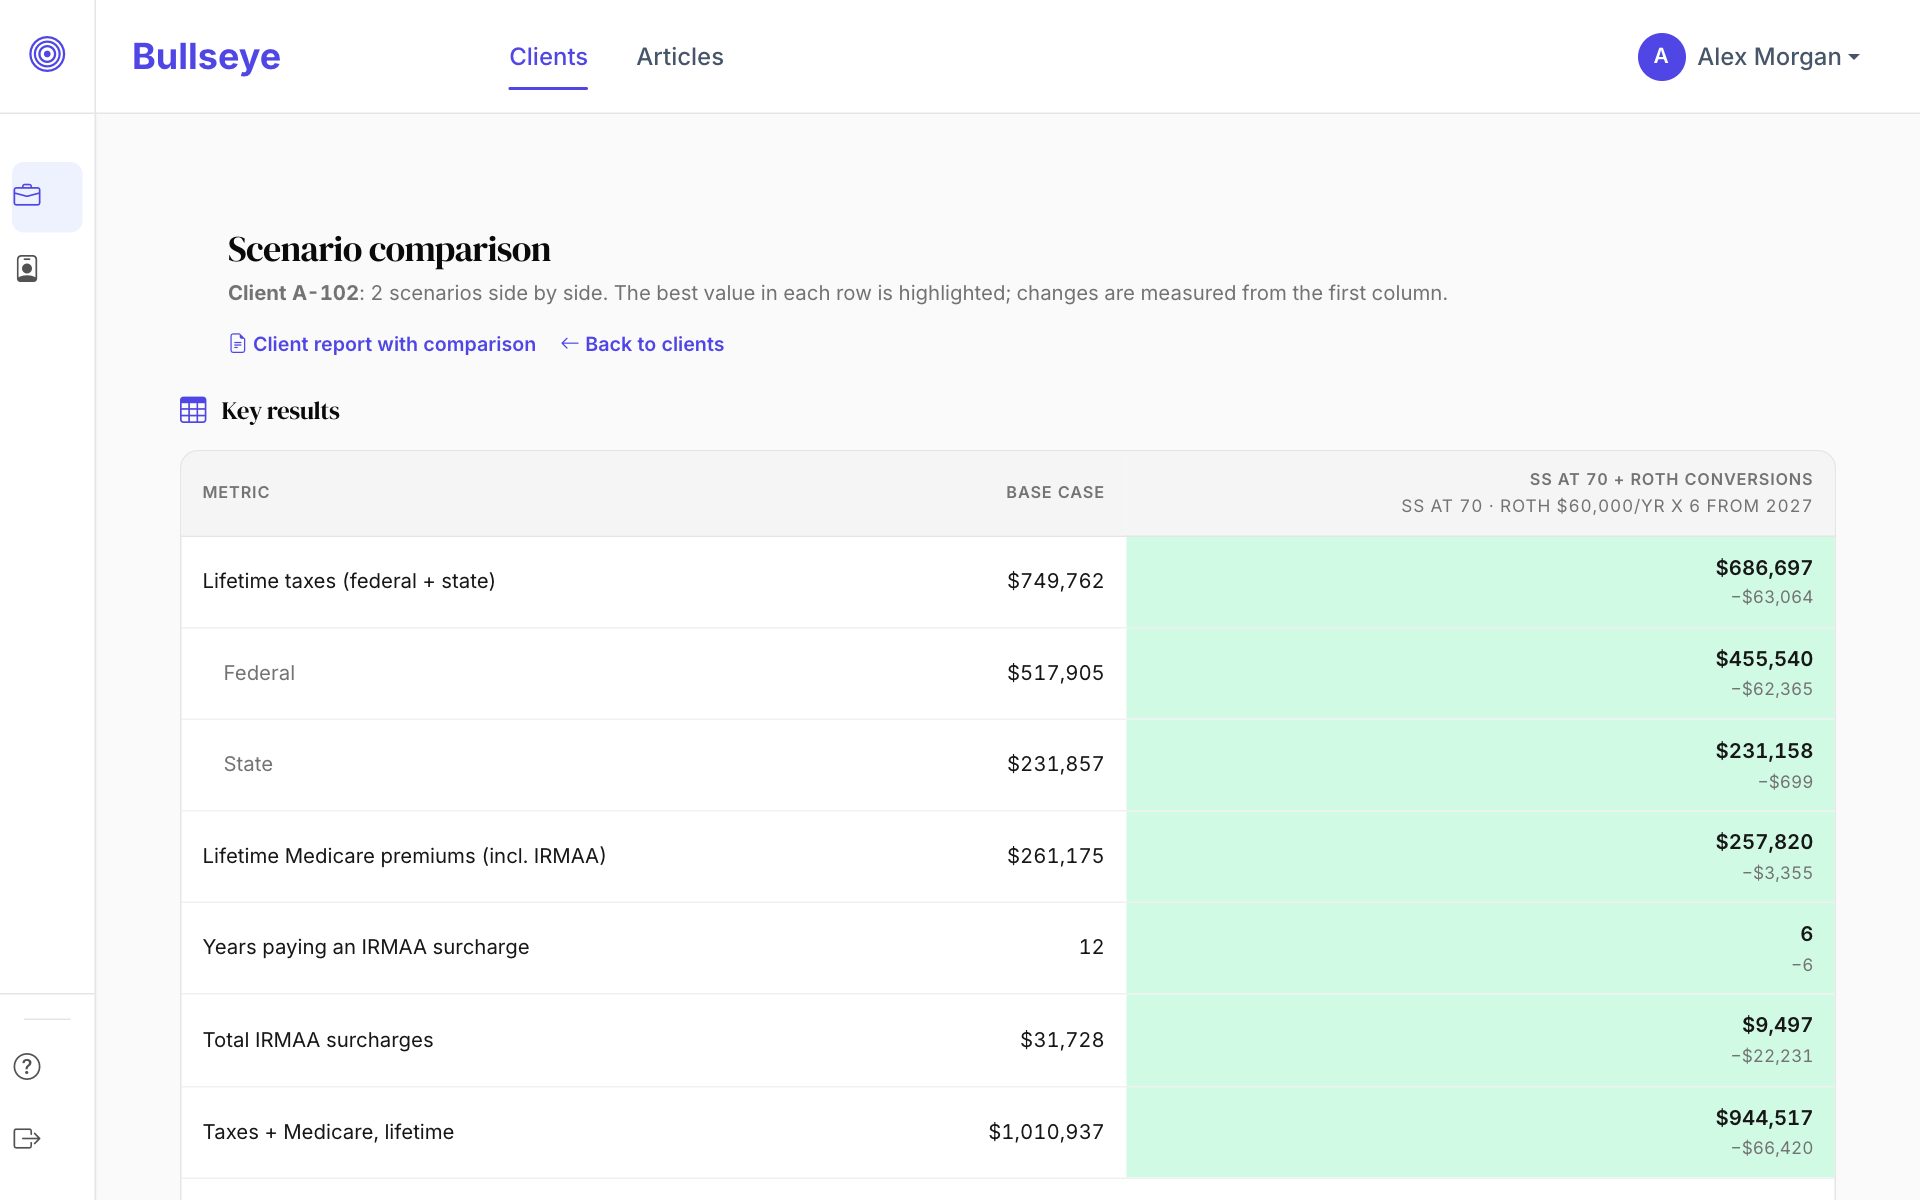Screen dimensions: 1920x1200
Task: Click Taxes + Medicare, lifetime label
Action: [x=328, y=1132]
